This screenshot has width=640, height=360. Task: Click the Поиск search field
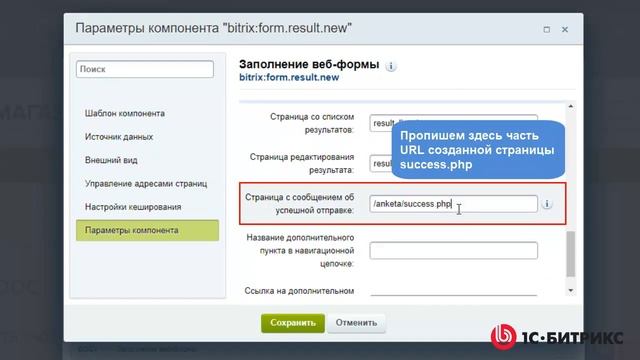tap(144, 69)
